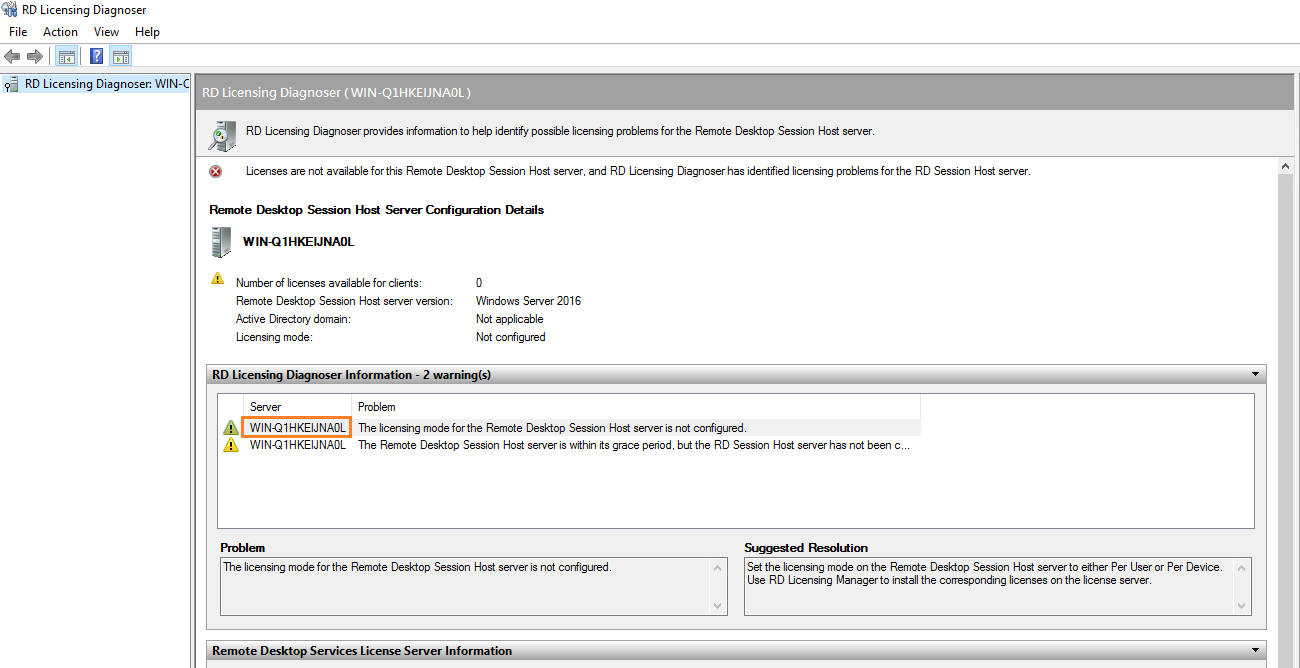The height and width of the screenshot is (668, 1300).
Task: Click warning icon of licensing mode problem row
Action: click(x=231, y=428)
